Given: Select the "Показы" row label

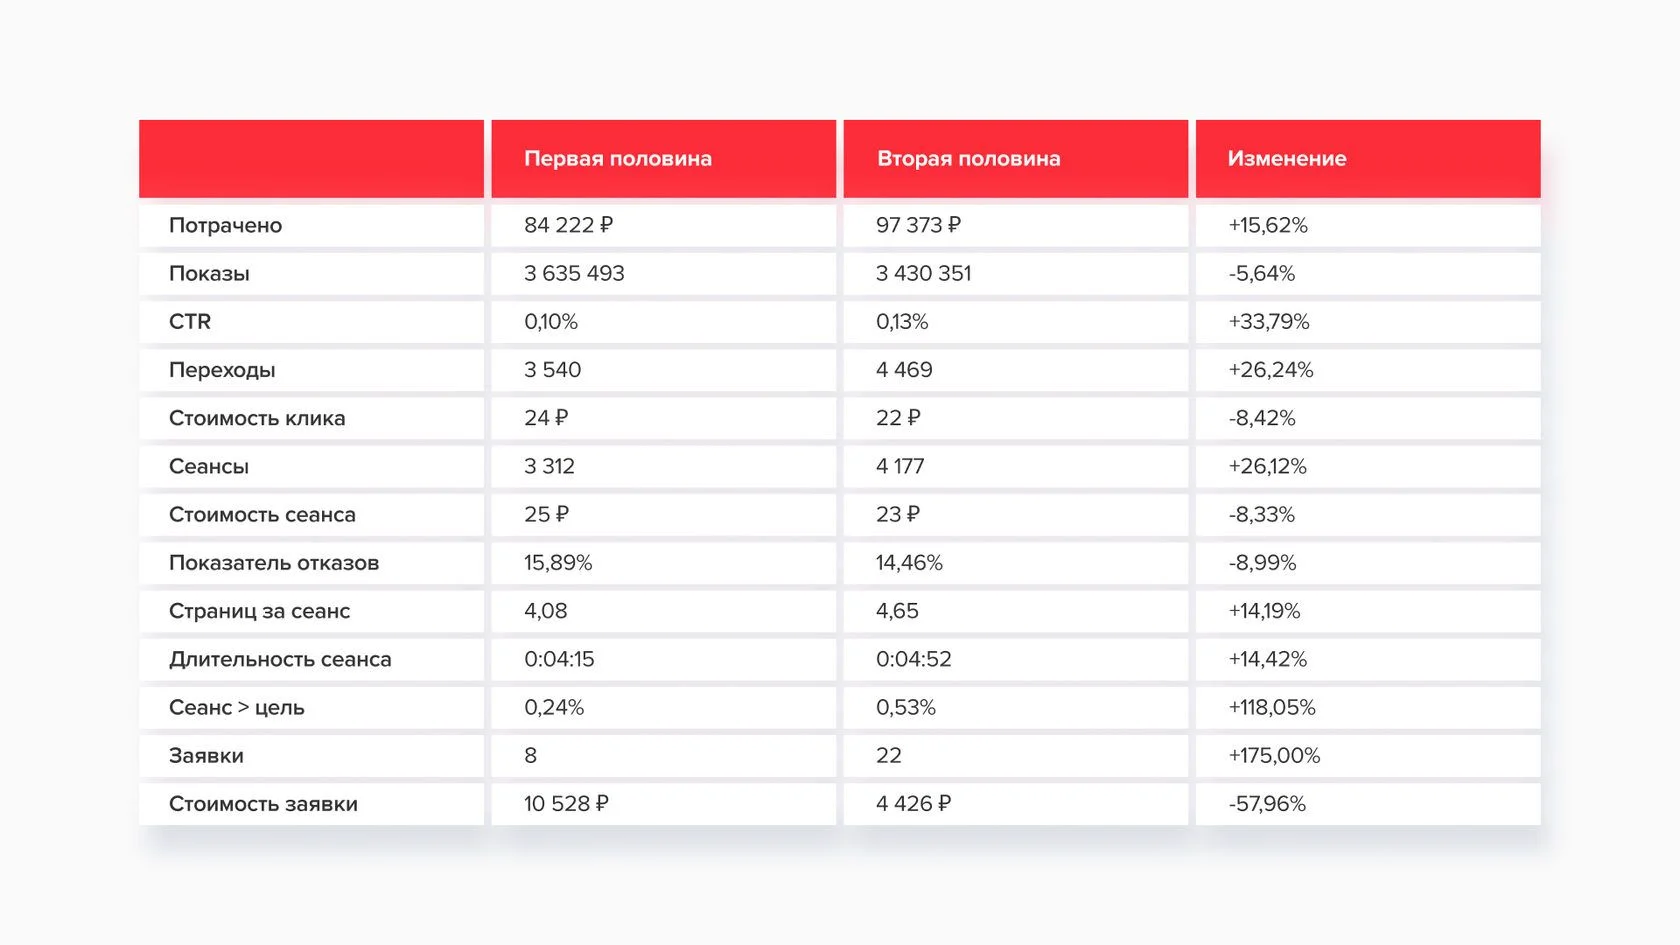Looking at the screenshot, I should (x=209, y=274).
